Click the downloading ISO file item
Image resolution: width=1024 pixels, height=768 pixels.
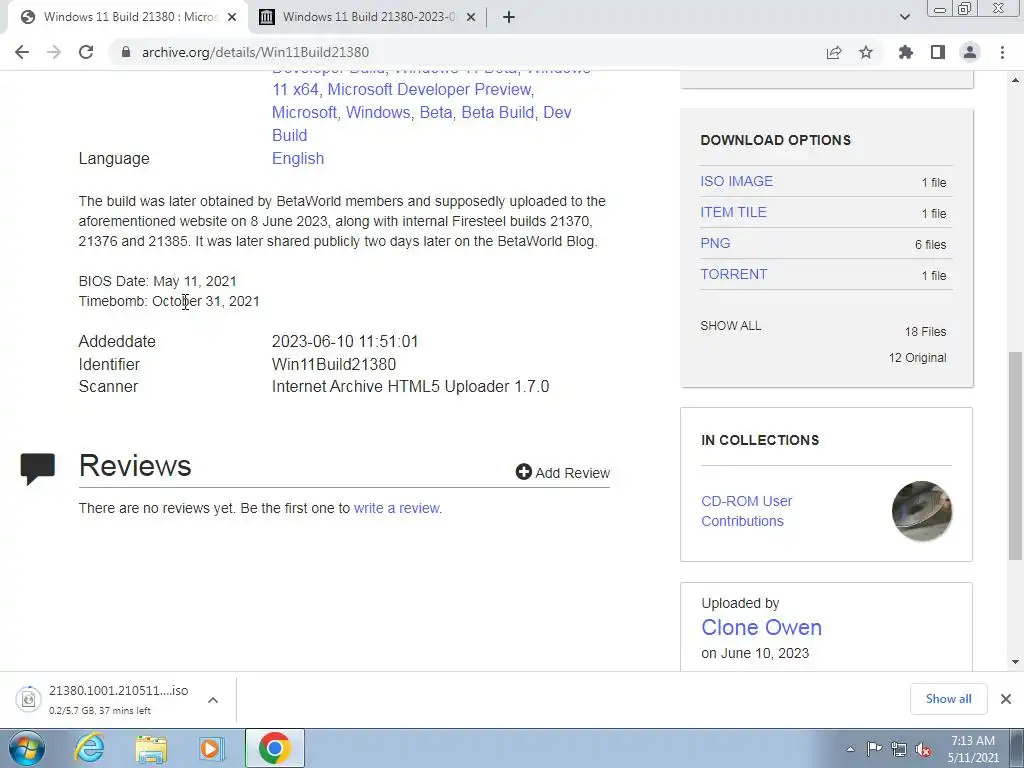point(108,699)
